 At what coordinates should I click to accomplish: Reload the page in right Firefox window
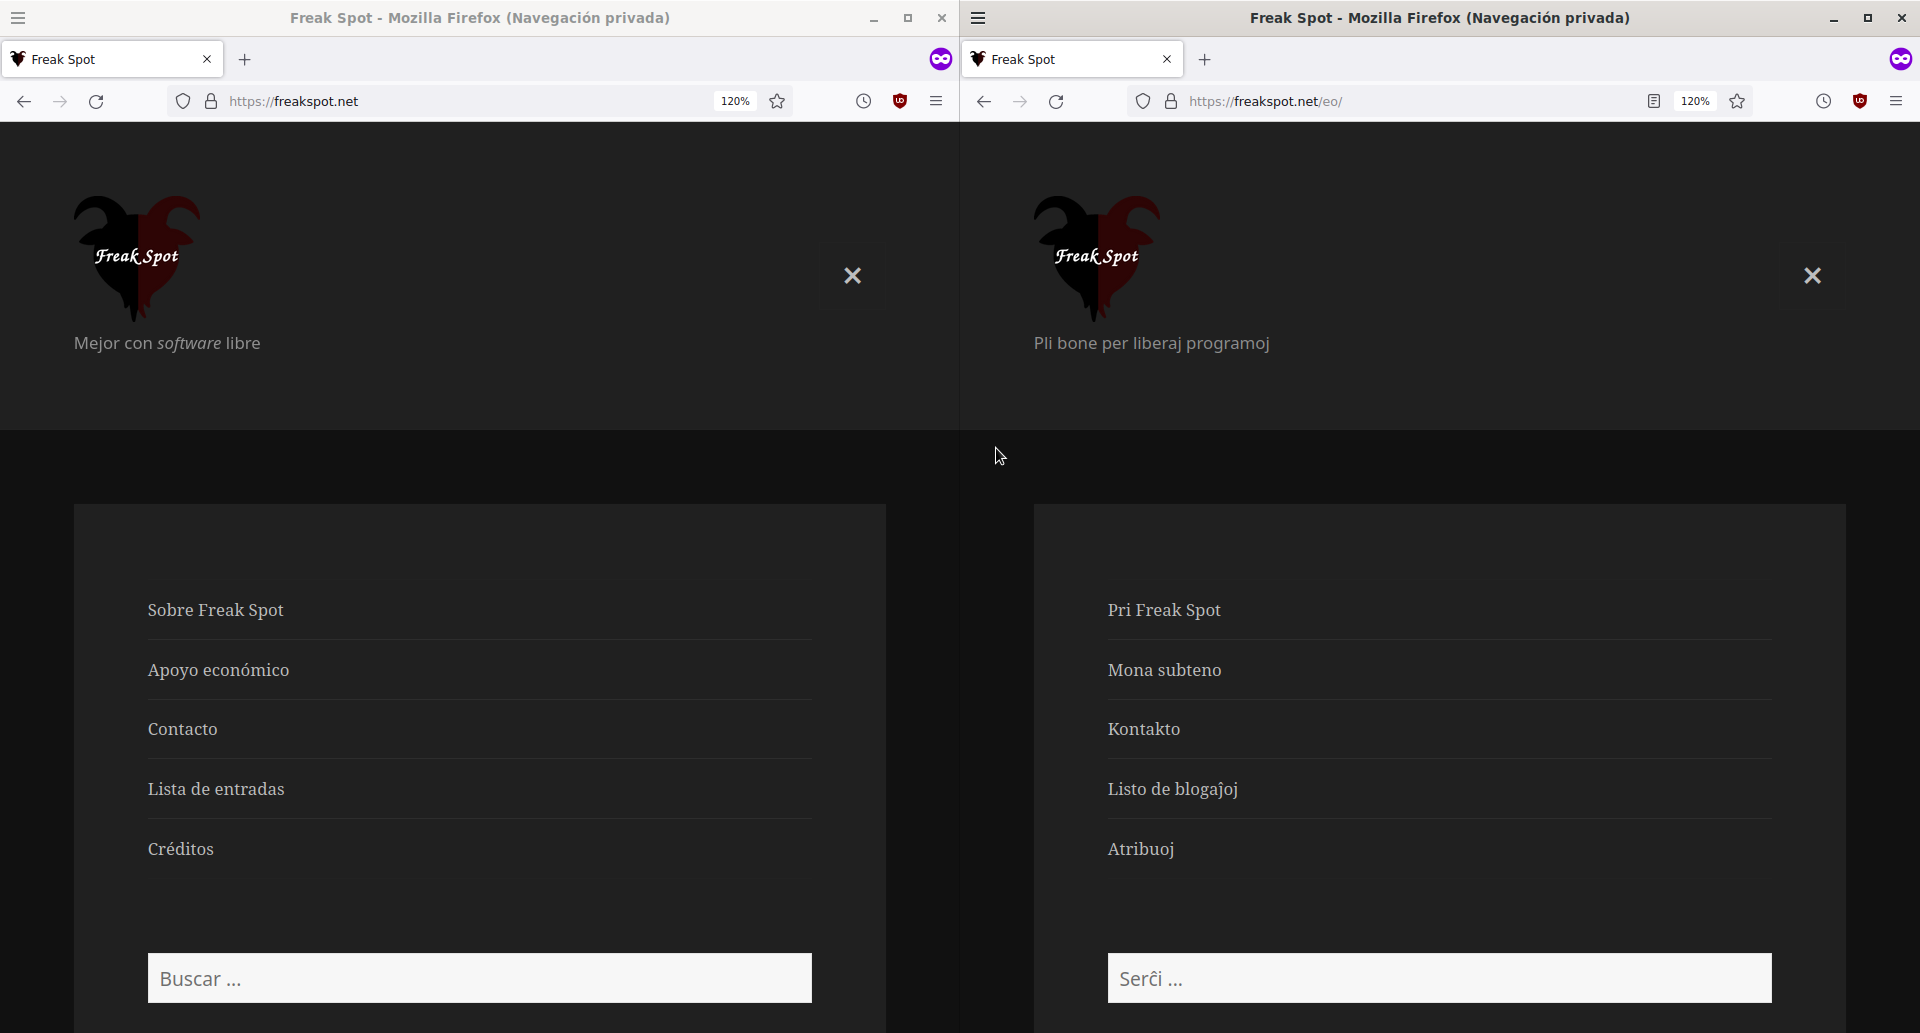[1056, 101]
